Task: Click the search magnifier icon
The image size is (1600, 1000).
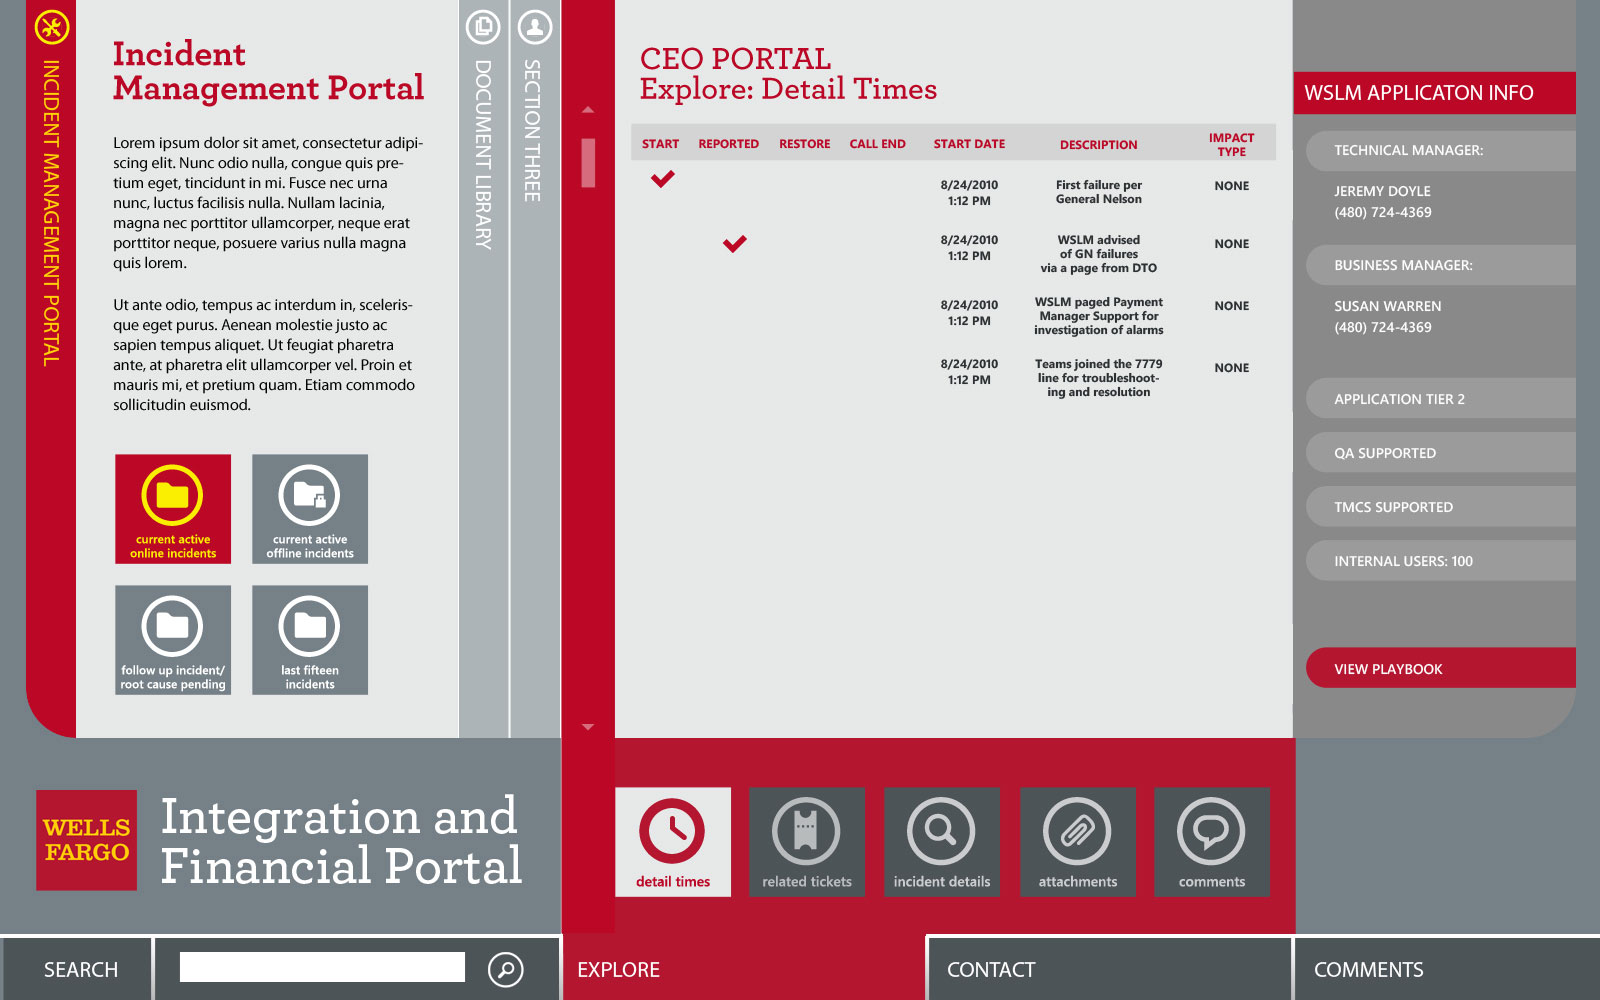Action: [506, 969]
